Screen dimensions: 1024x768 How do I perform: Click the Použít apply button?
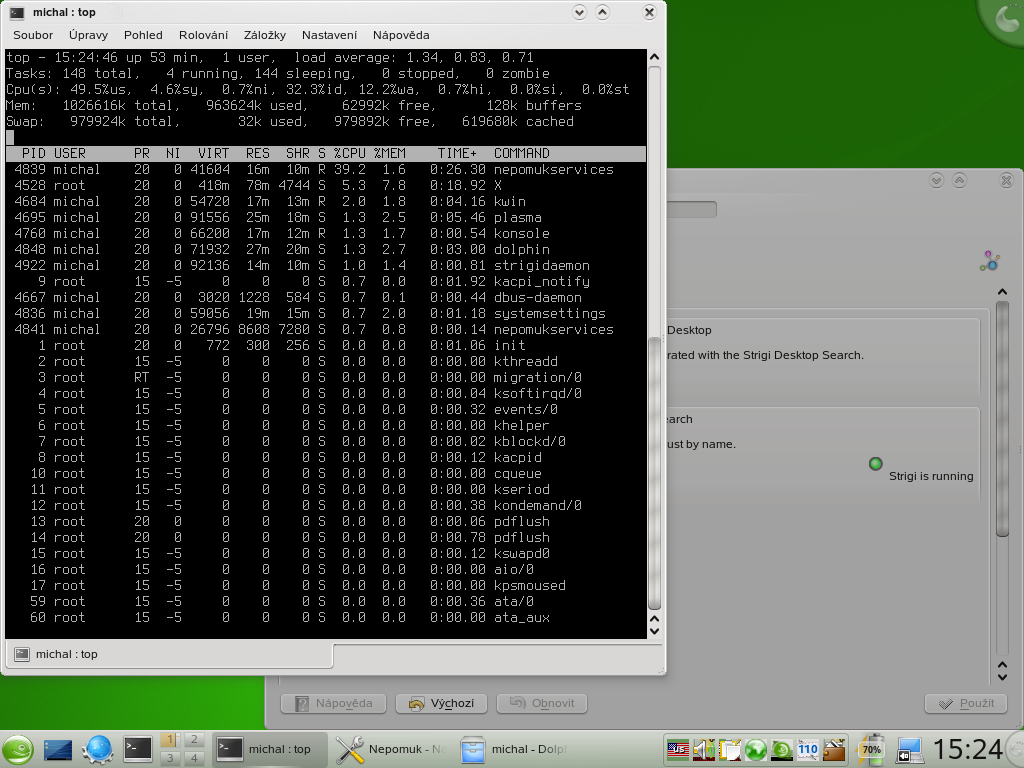click(966, 703)
